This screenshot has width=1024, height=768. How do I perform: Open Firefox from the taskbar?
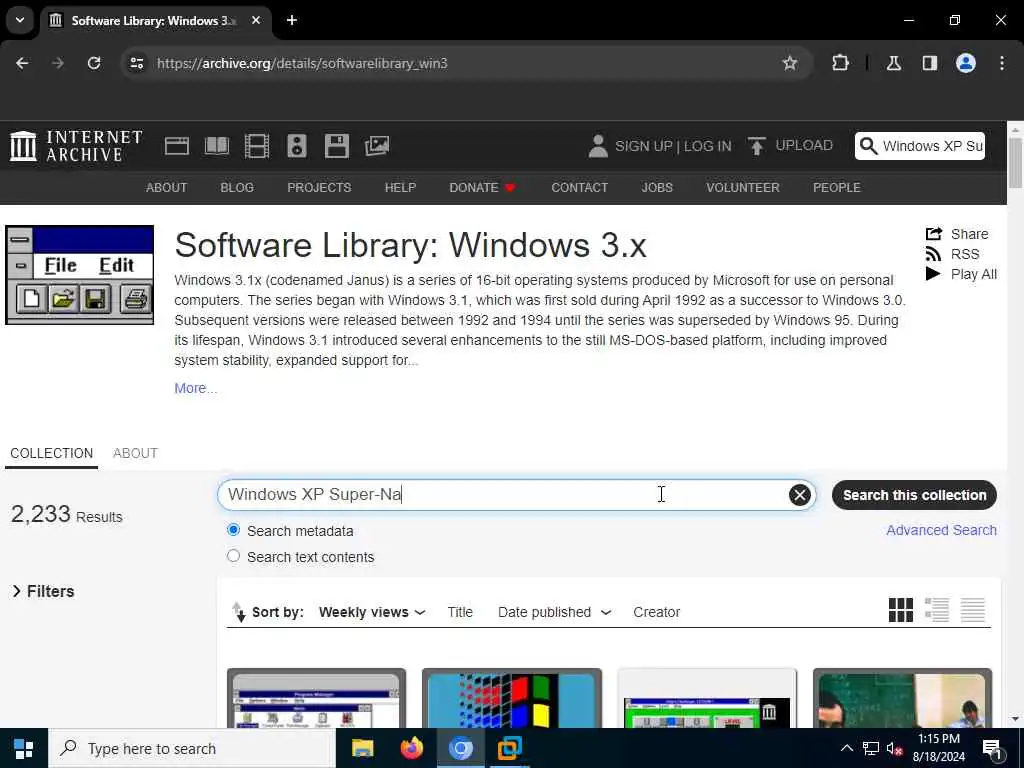411,748
